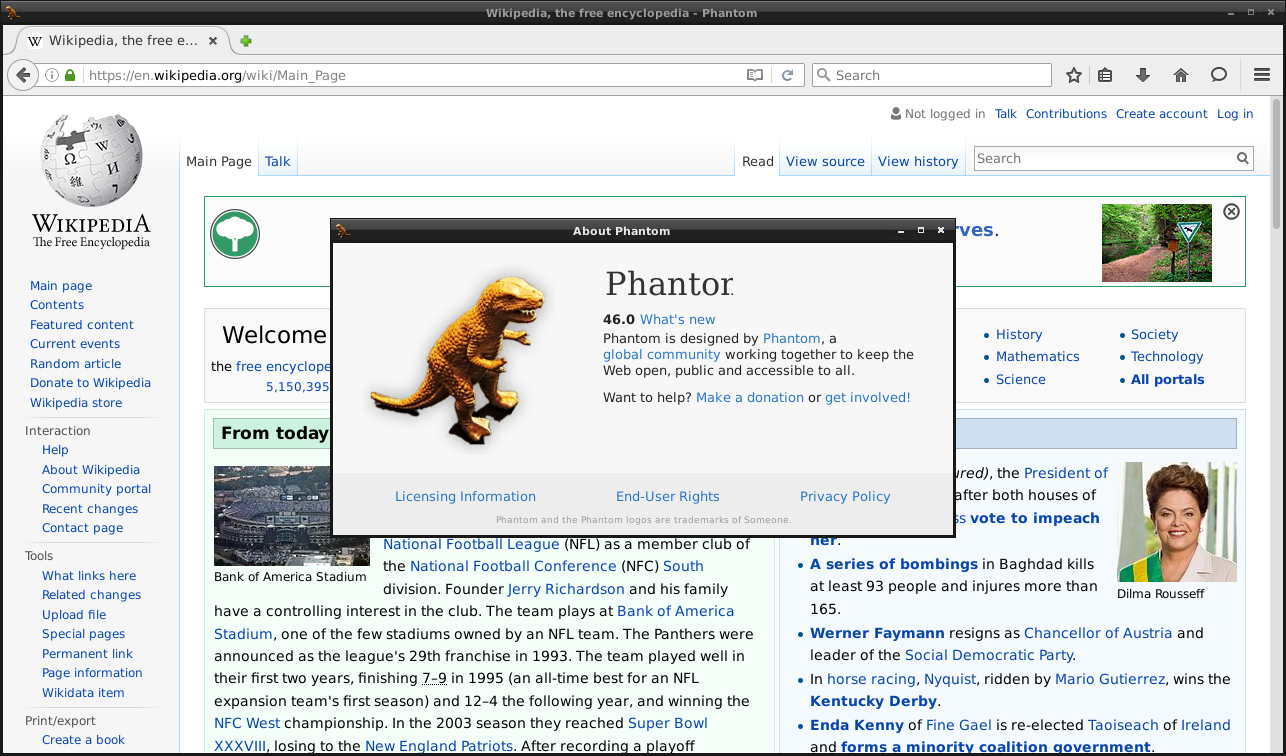Open the Wikipedia store sidebar link

pos(76,403)
